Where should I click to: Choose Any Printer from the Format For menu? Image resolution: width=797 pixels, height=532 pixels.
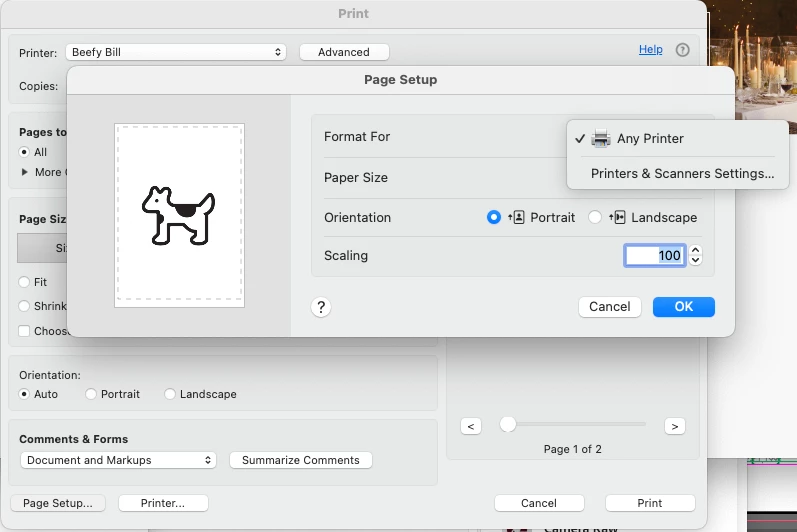[677, 138]
